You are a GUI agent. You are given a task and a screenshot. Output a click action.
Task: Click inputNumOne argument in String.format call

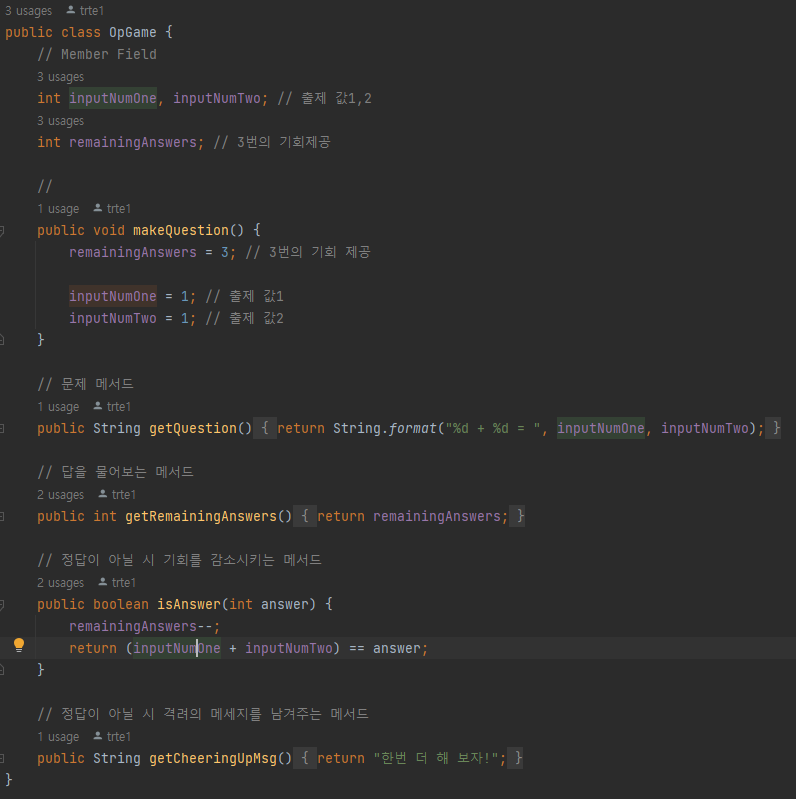[x=600, y=428]
